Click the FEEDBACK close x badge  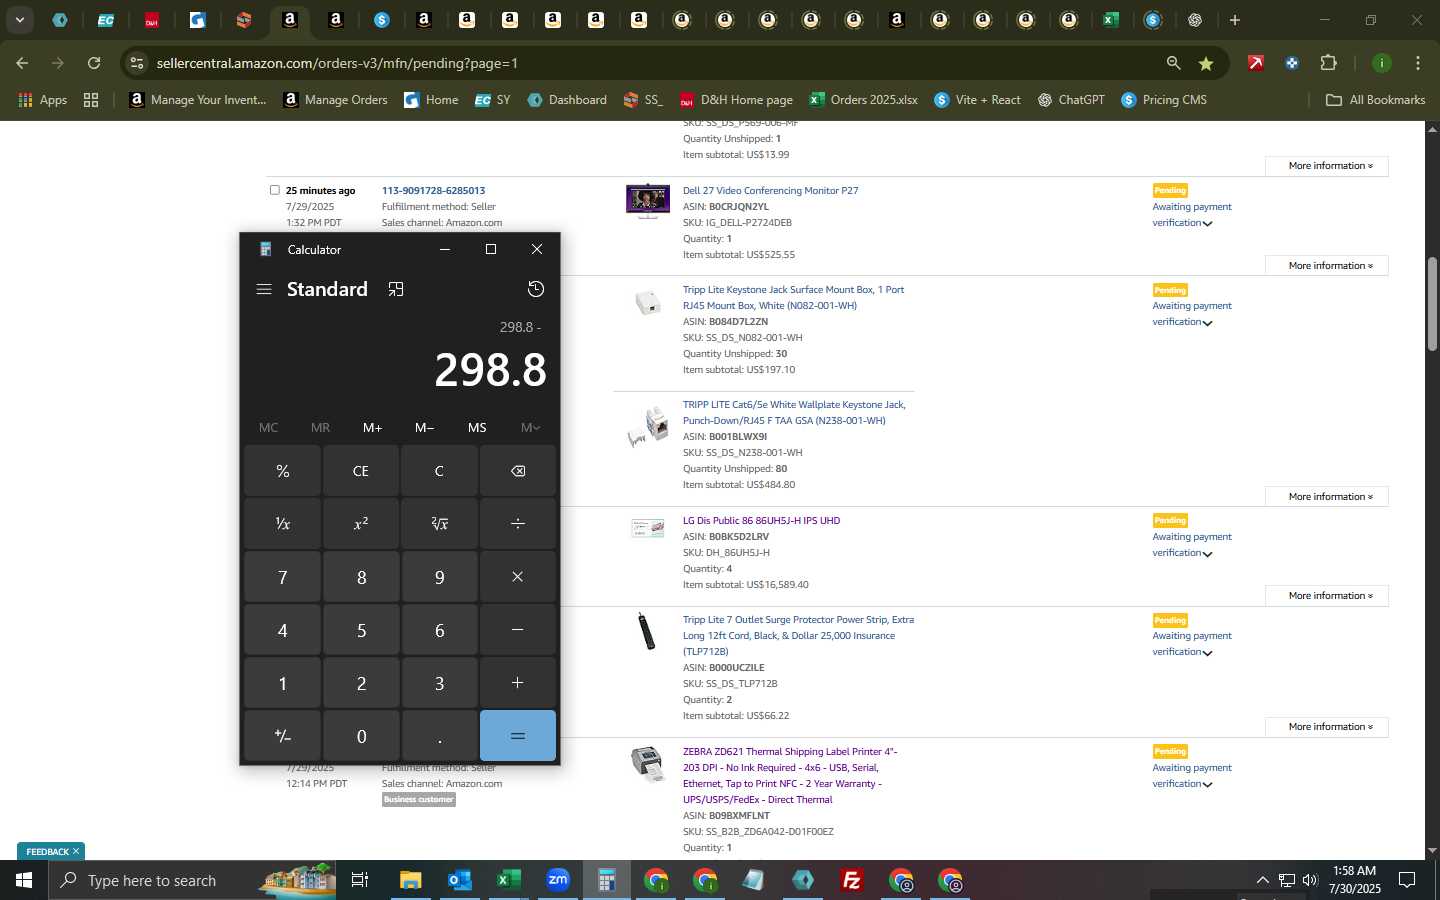click(x=76, y=851)
